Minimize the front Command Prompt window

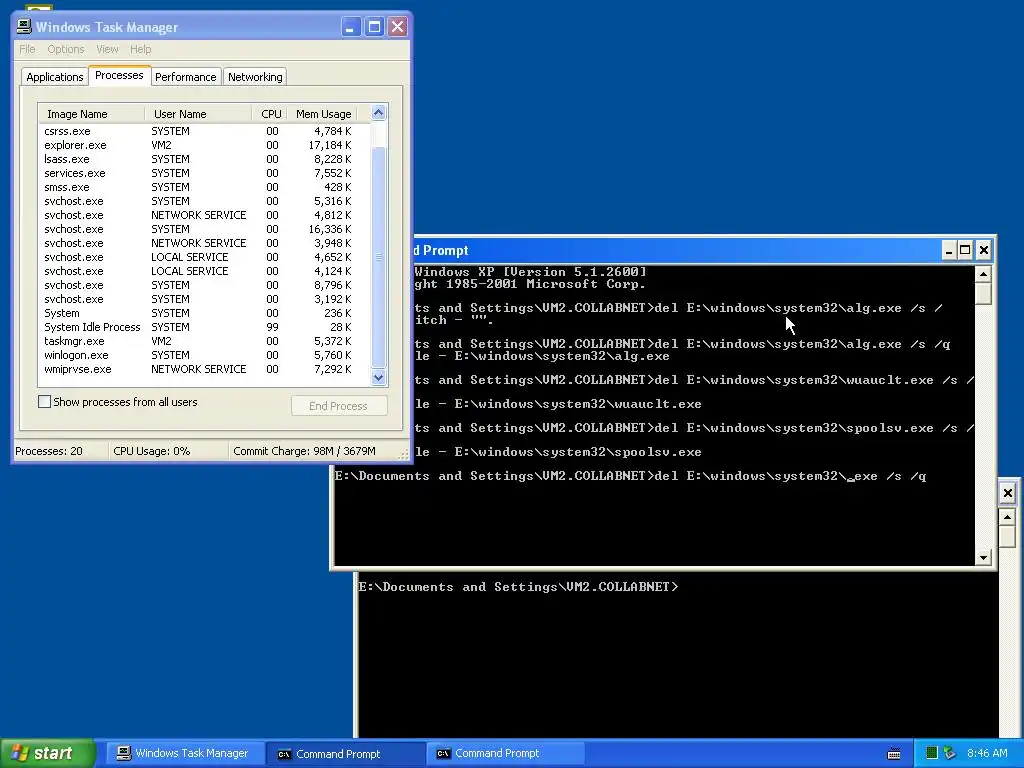click(x=948, y=250)
